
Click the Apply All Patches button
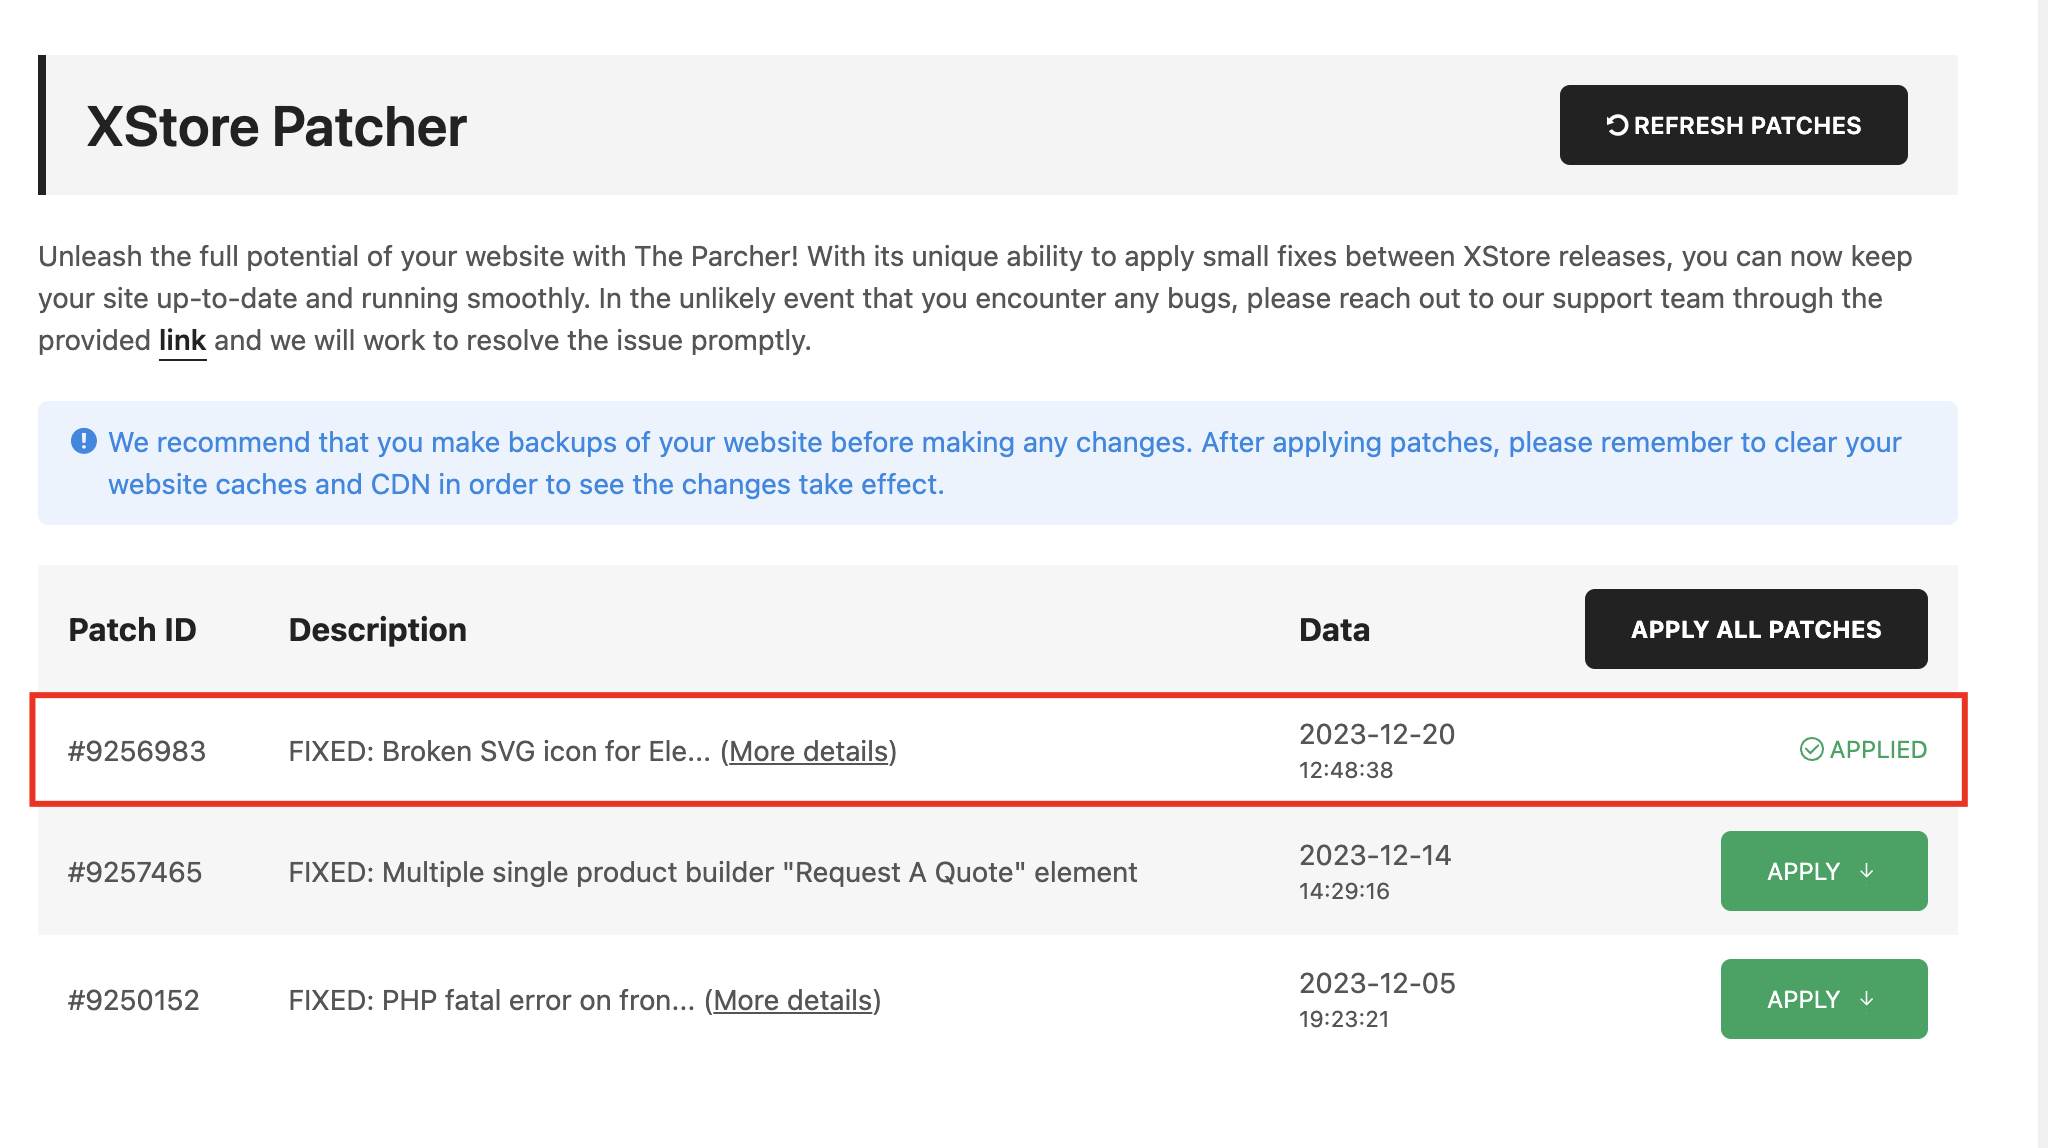(1755, 627)
